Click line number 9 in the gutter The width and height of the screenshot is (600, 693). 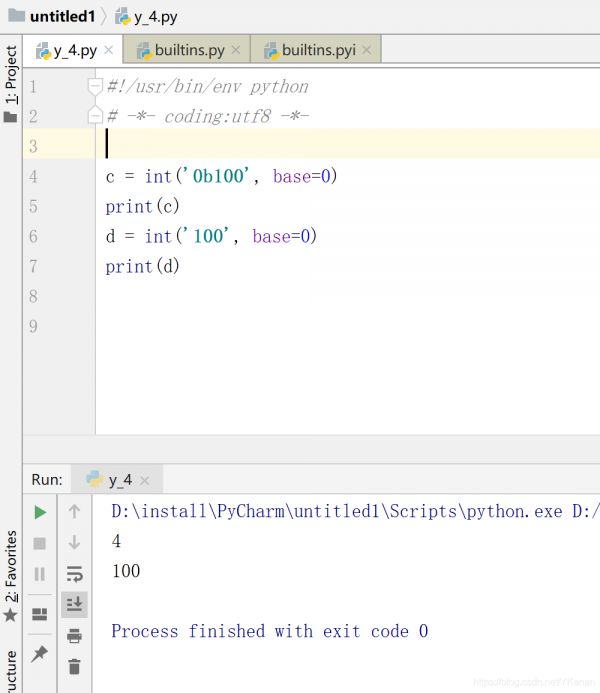[33, 326]
